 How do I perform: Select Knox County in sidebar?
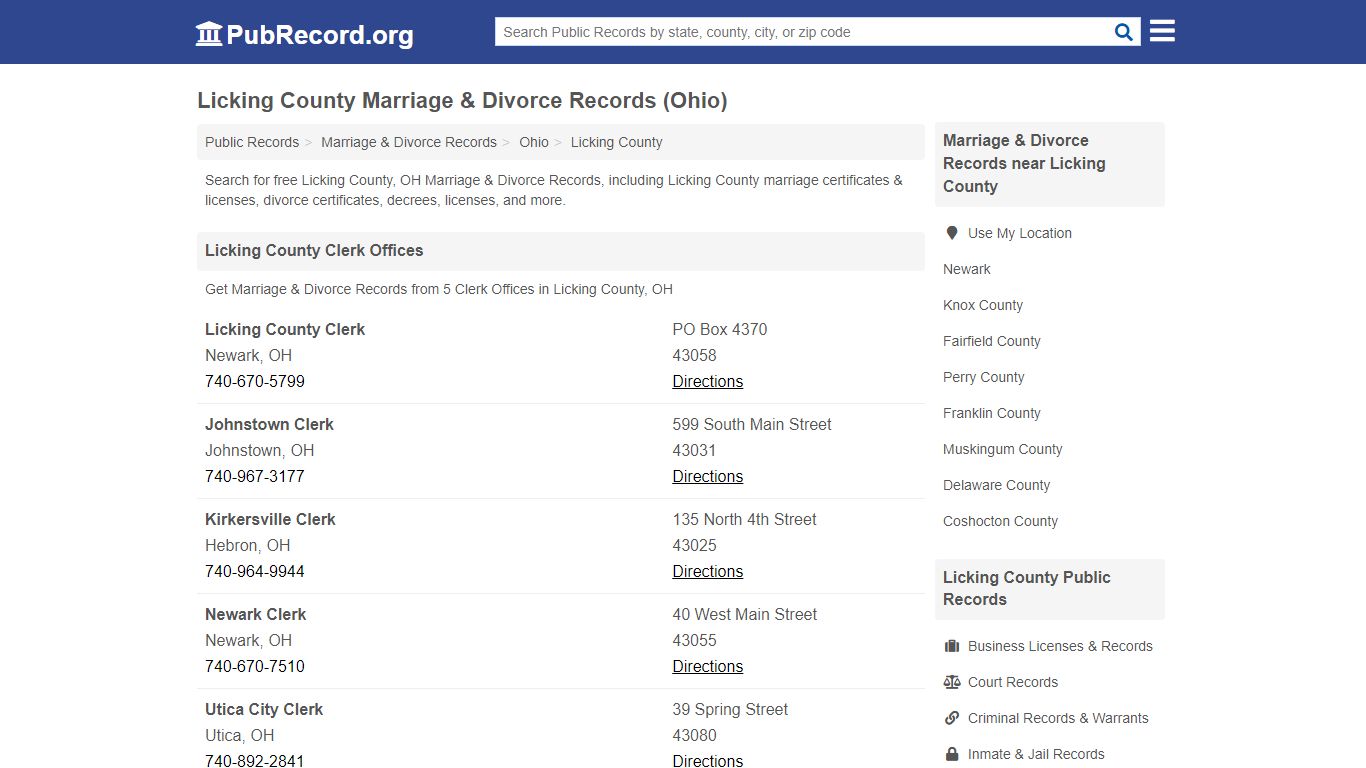(983, 305)
